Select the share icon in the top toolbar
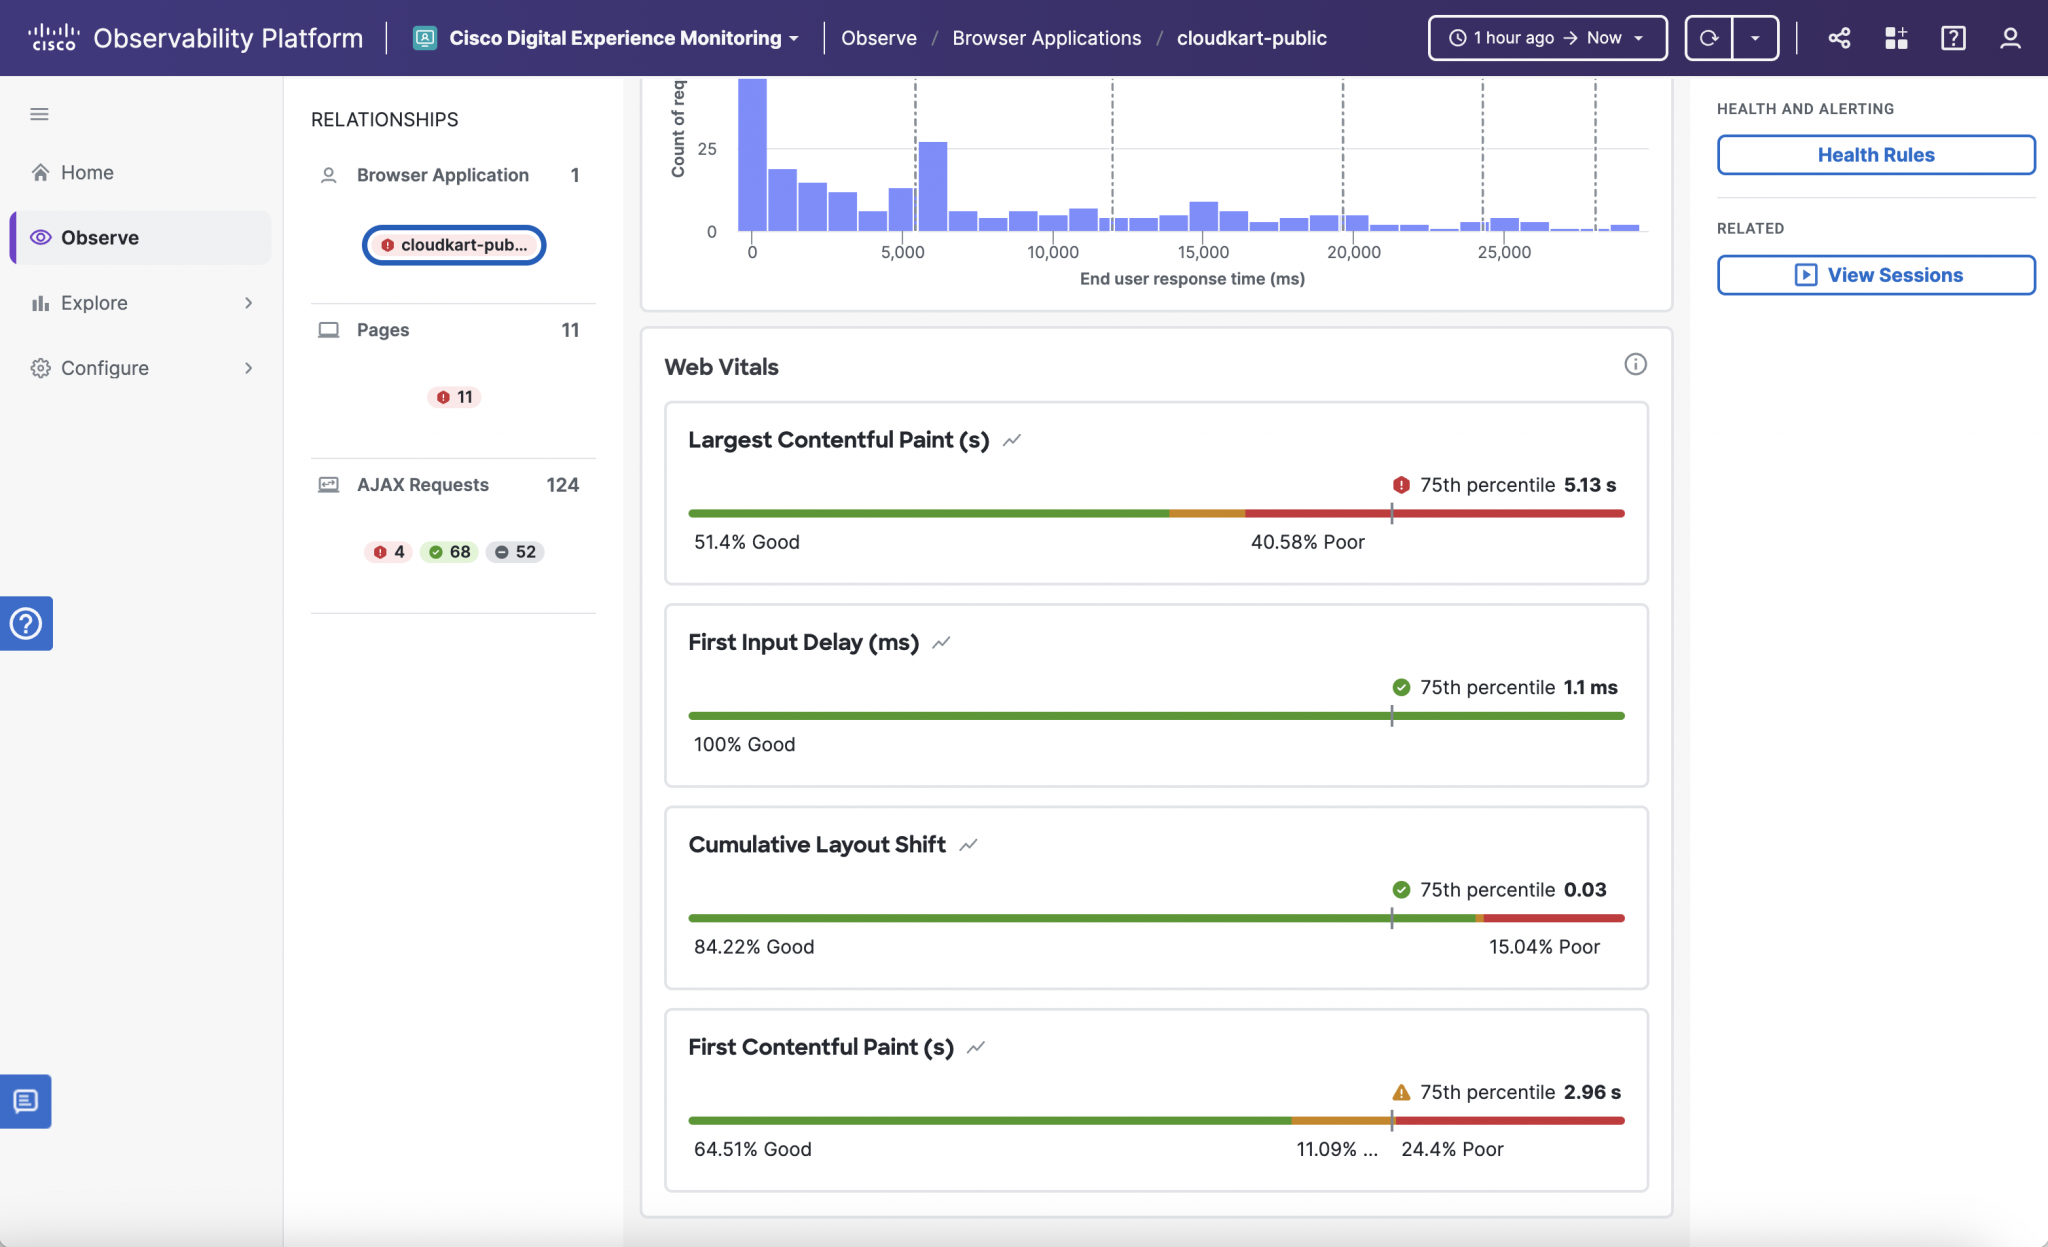2048x1247 pixels. [1840, 38]
